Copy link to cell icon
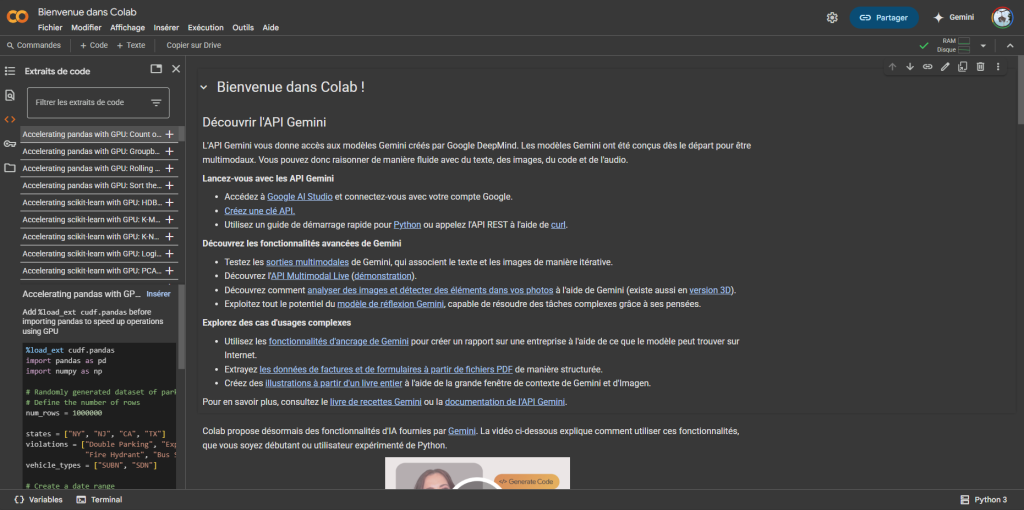 (927, 67)
